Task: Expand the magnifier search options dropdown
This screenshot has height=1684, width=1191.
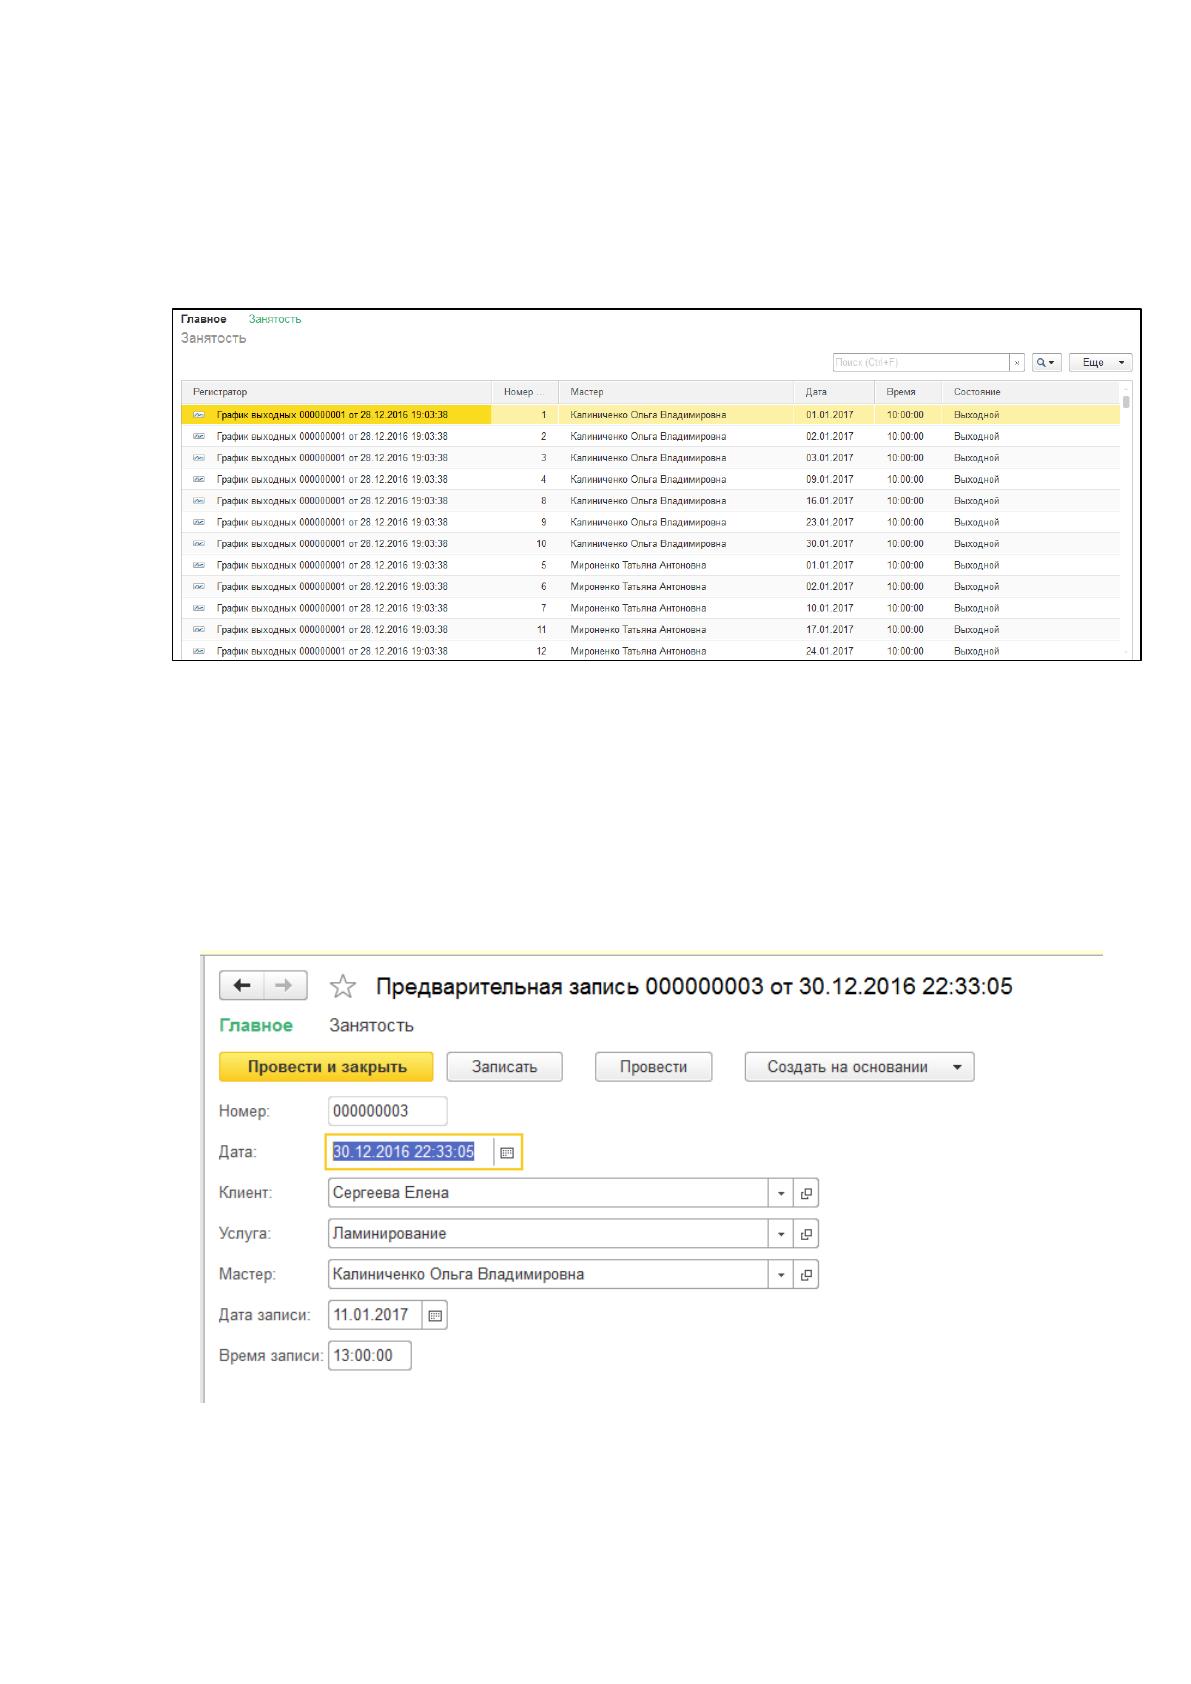Action: (x=1047, y=363)
